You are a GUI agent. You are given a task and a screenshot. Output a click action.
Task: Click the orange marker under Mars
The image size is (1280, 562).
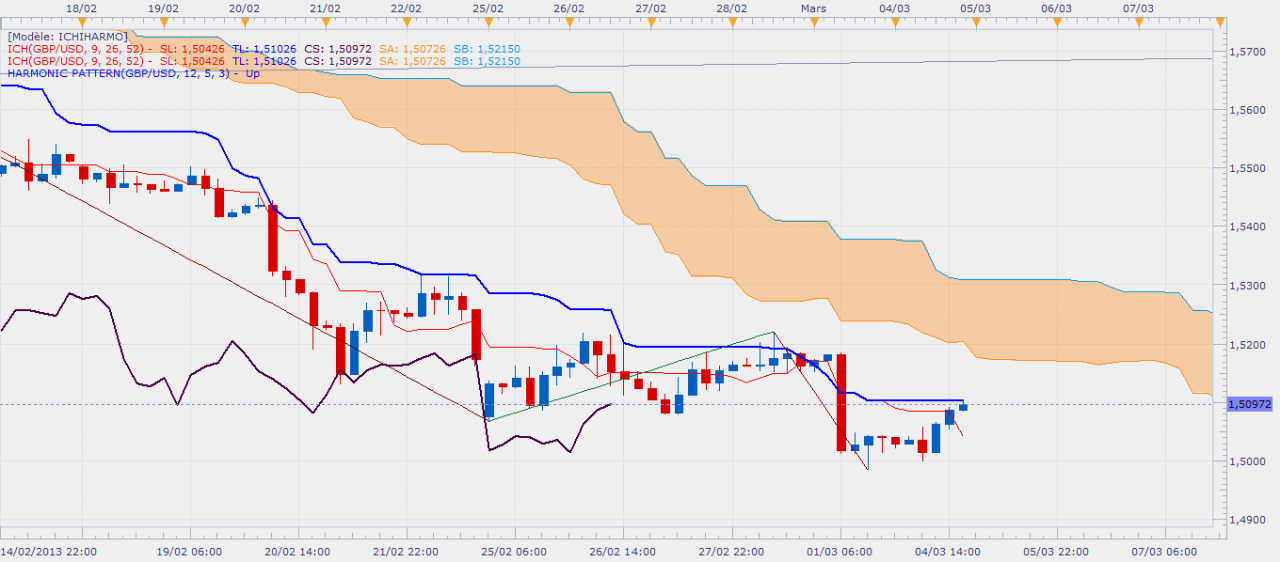(812, 20)
